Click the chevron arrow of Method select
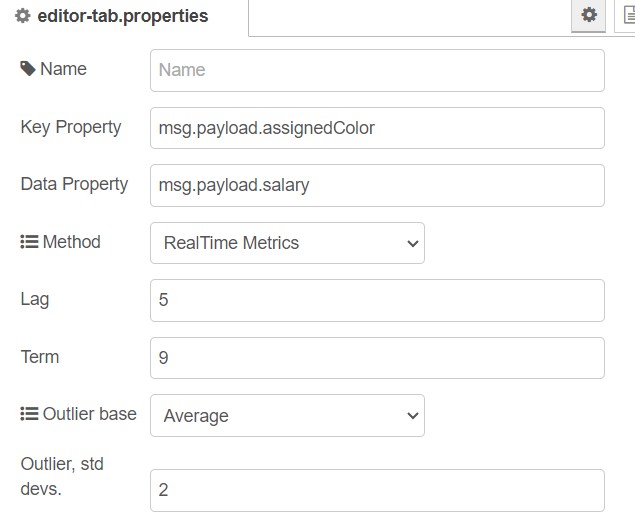635x531 pixels. pyautogui.click(x=413, y=243)
